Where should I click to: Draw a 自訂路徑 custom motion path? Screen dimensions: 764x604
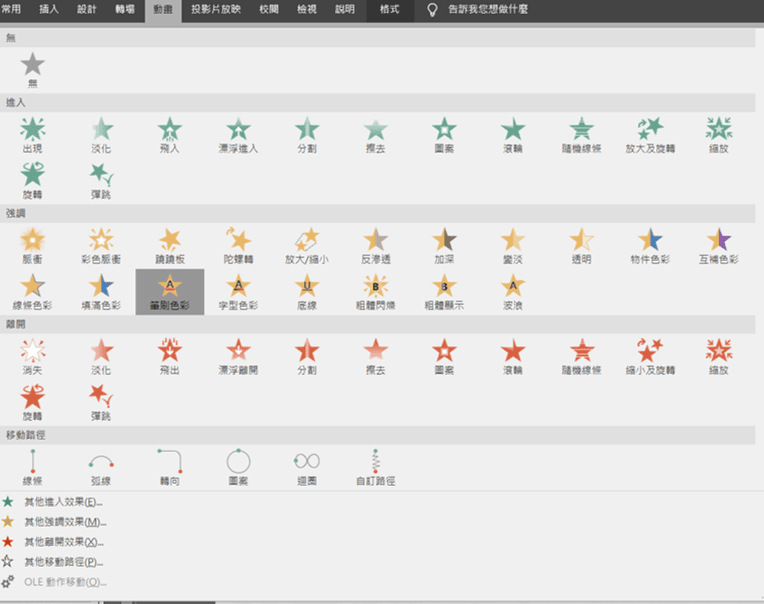coord(376,468)
